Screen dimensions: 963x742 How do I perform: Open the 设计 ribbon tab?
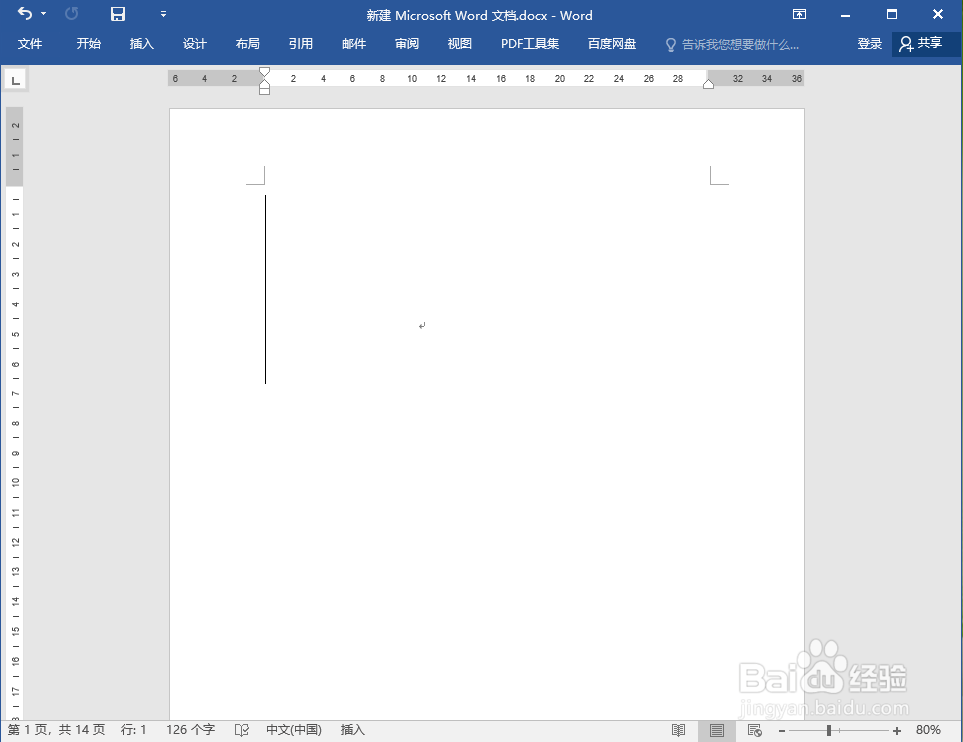click(194, 44)
